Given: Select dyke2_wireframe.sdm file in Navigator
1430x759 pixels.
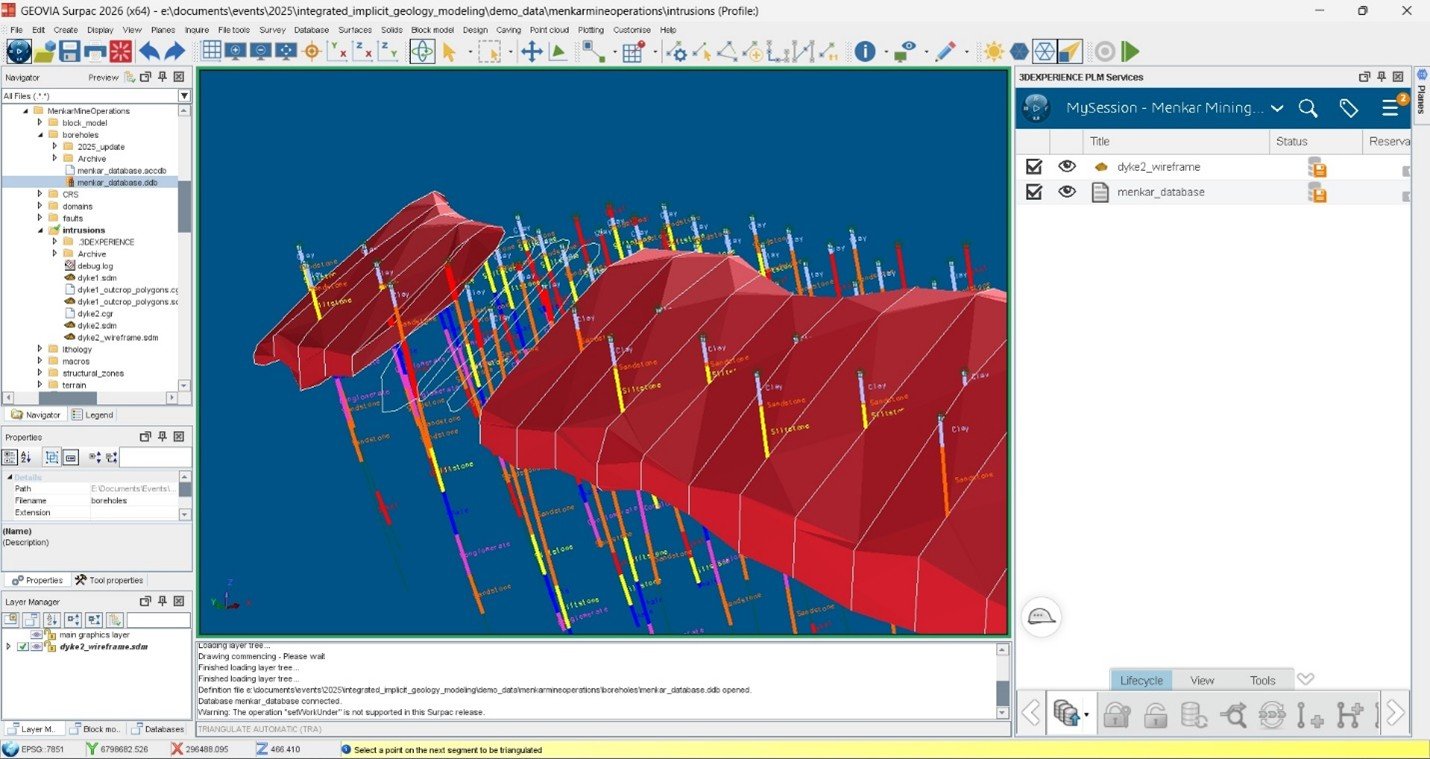Looking at the screenshot, I should (x=117, y=337).
